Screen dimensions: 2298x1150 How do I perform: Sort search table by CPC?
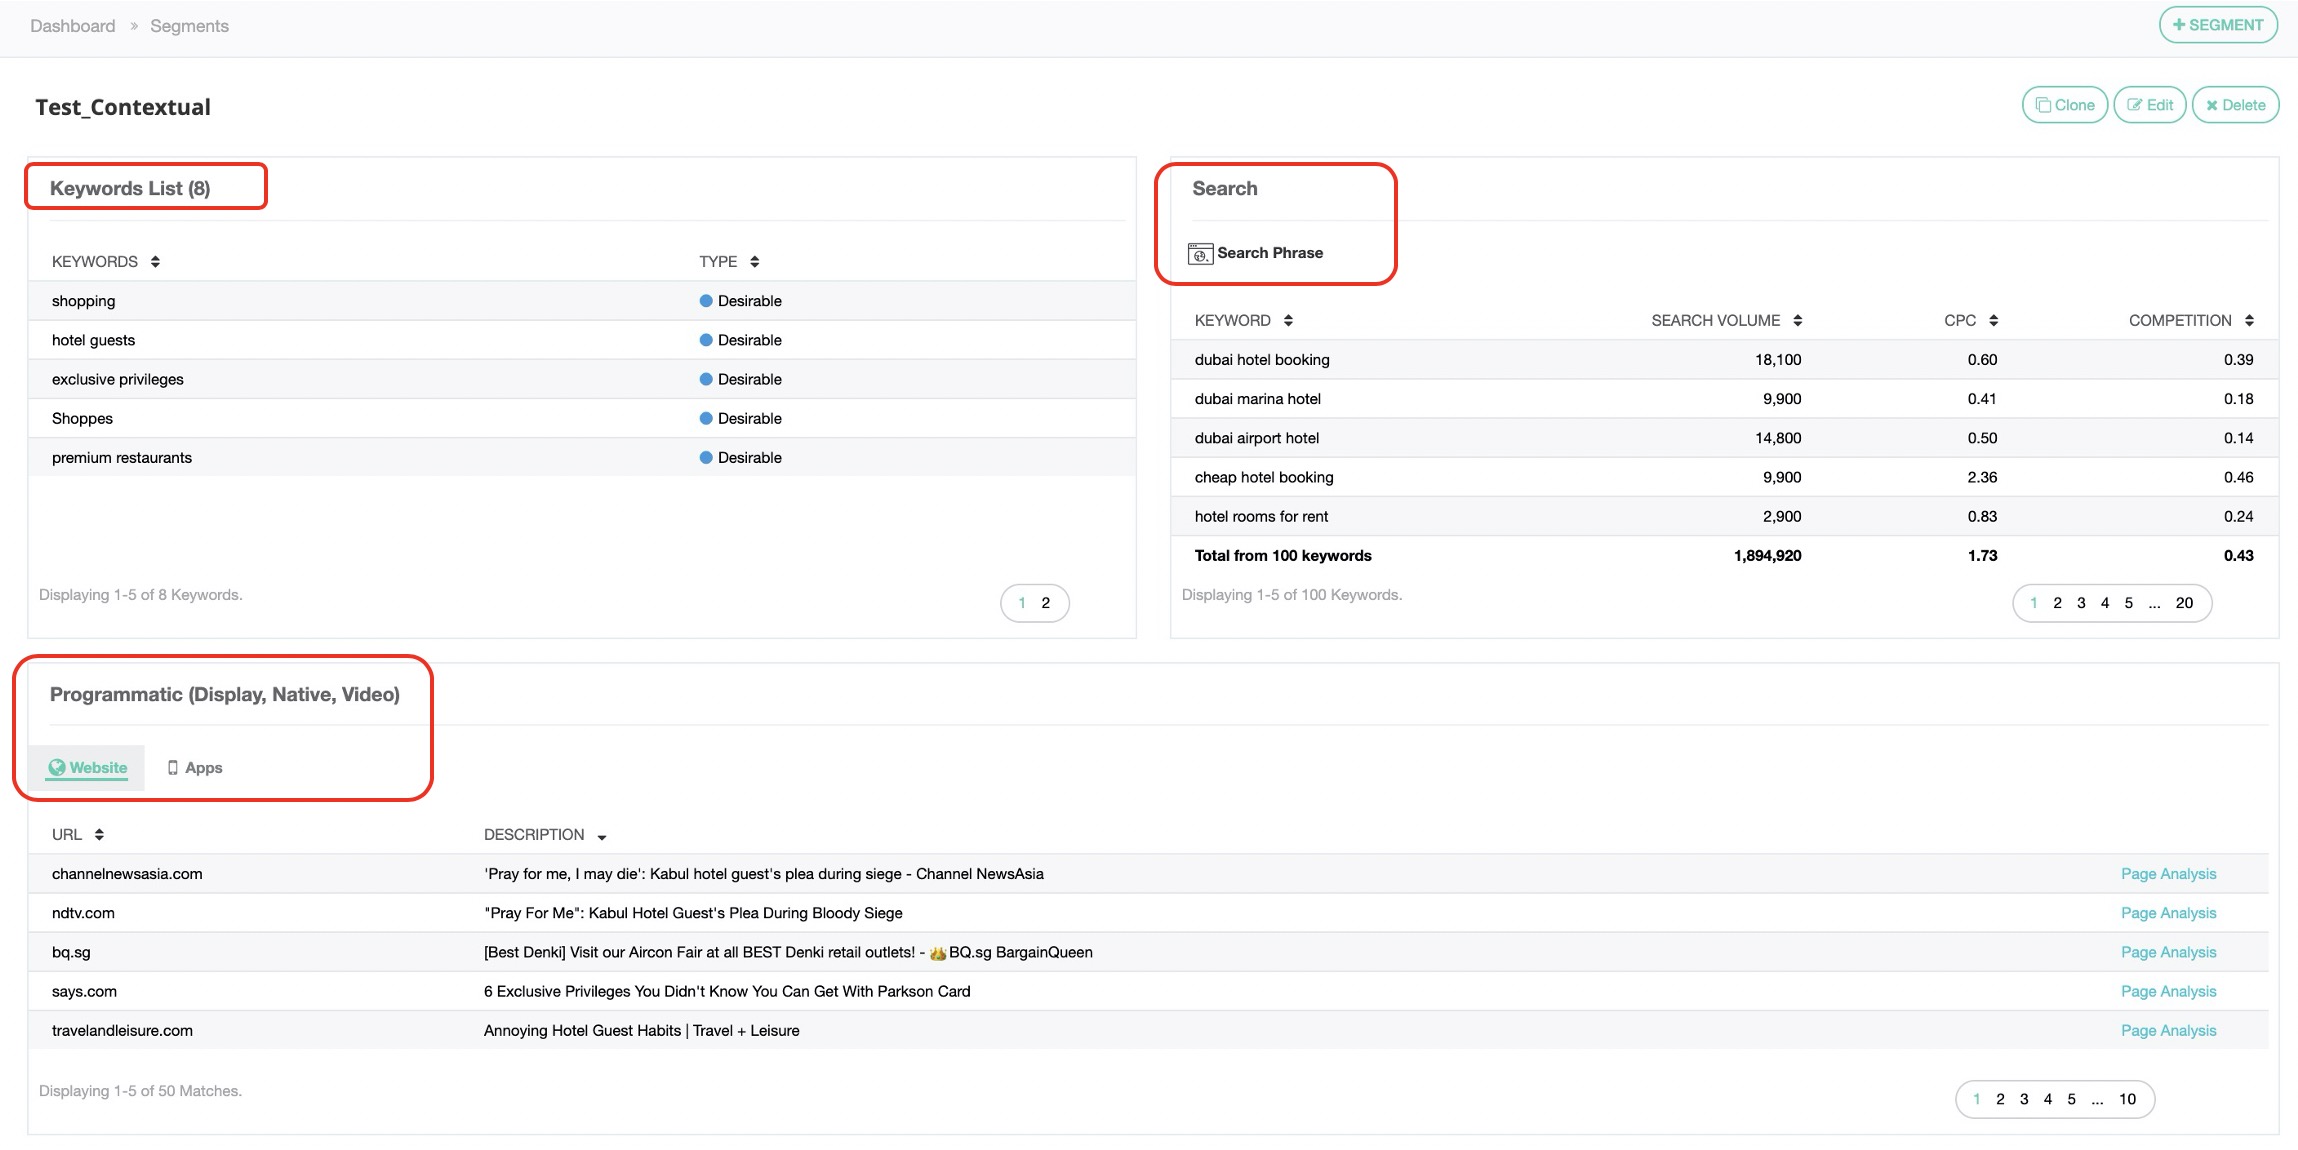point(1993,321)
